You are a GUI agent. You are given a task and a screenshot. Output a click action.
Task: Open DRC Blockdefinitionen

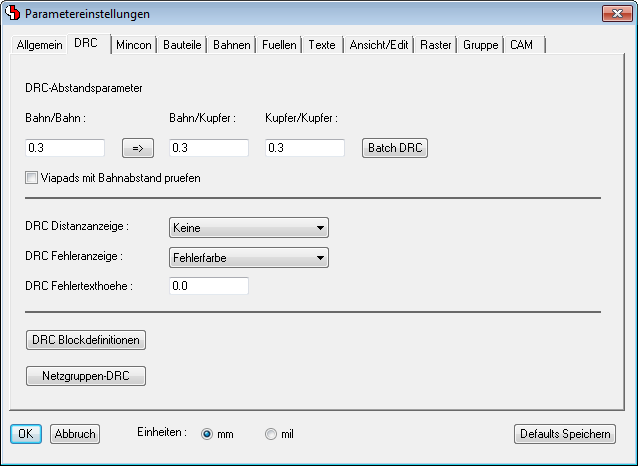86,340
